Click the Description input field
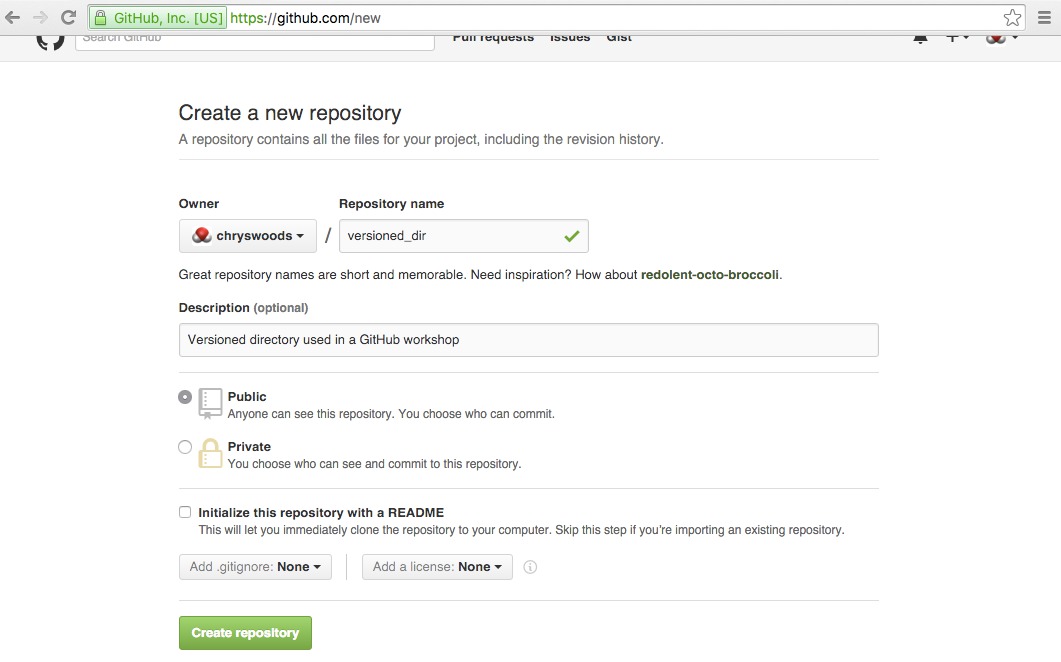The height and width of the screenshot is (662, 1061). click(x=528, y=340)
